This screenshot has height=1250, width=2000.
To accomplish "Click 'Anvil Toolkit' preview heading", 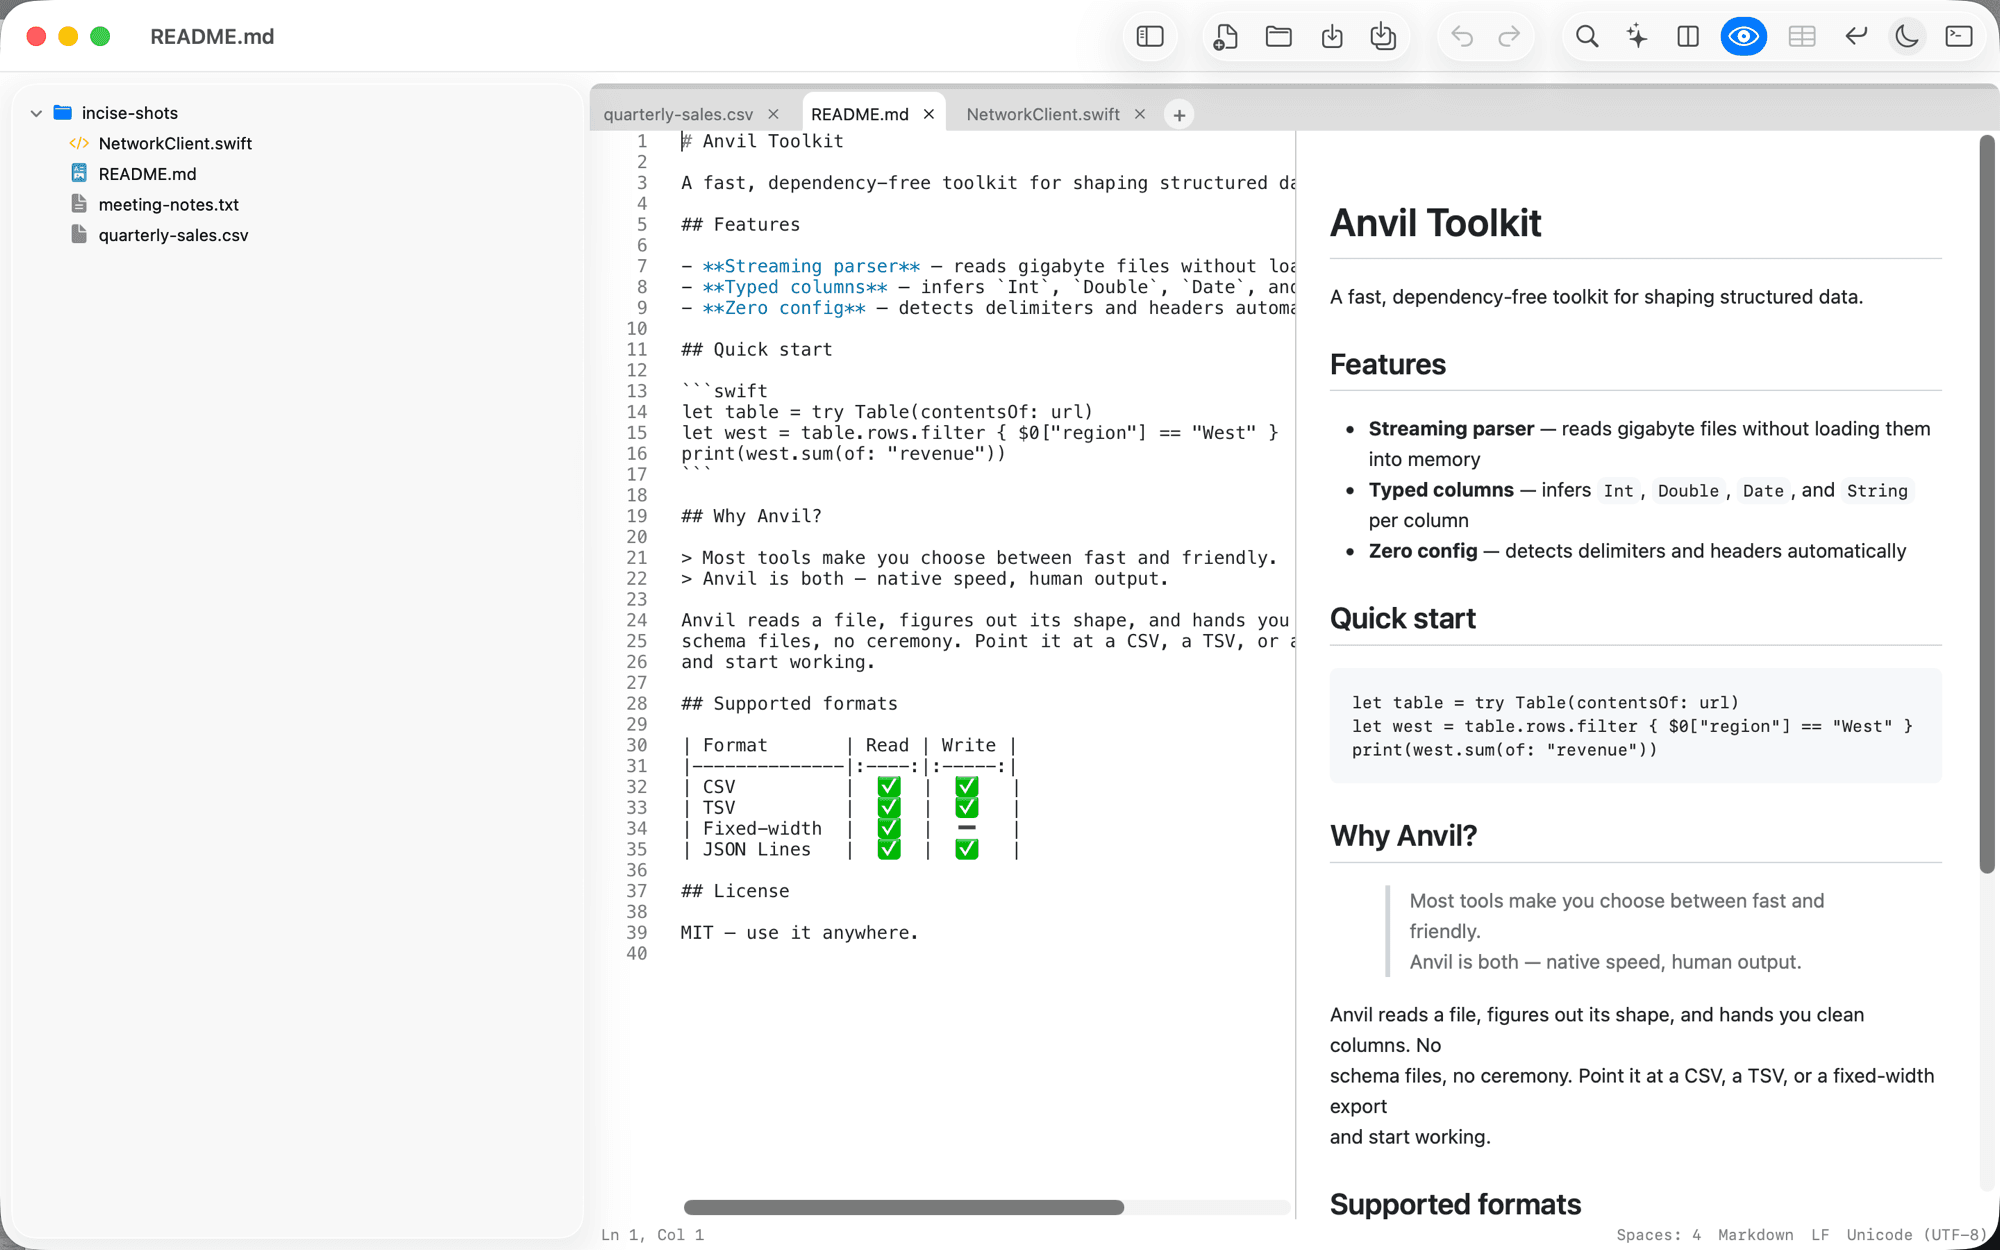I will tap(1435, 223).
